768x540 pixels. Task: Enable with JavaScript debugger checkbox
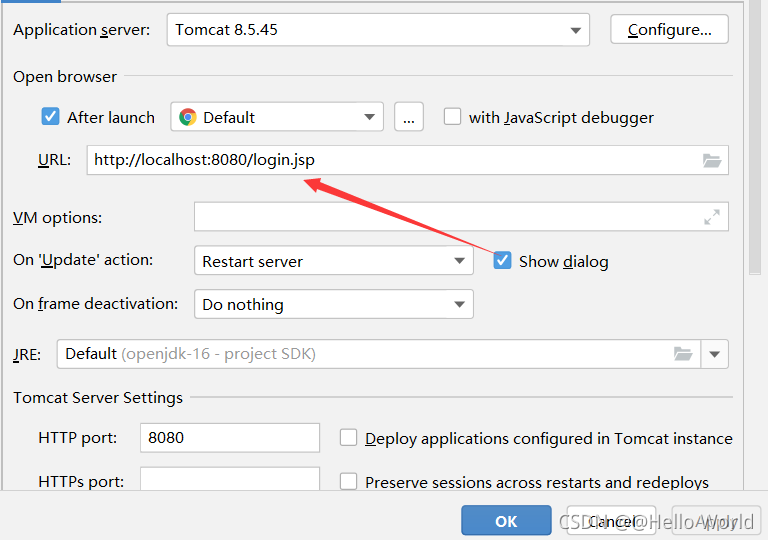tap(452, 117)
